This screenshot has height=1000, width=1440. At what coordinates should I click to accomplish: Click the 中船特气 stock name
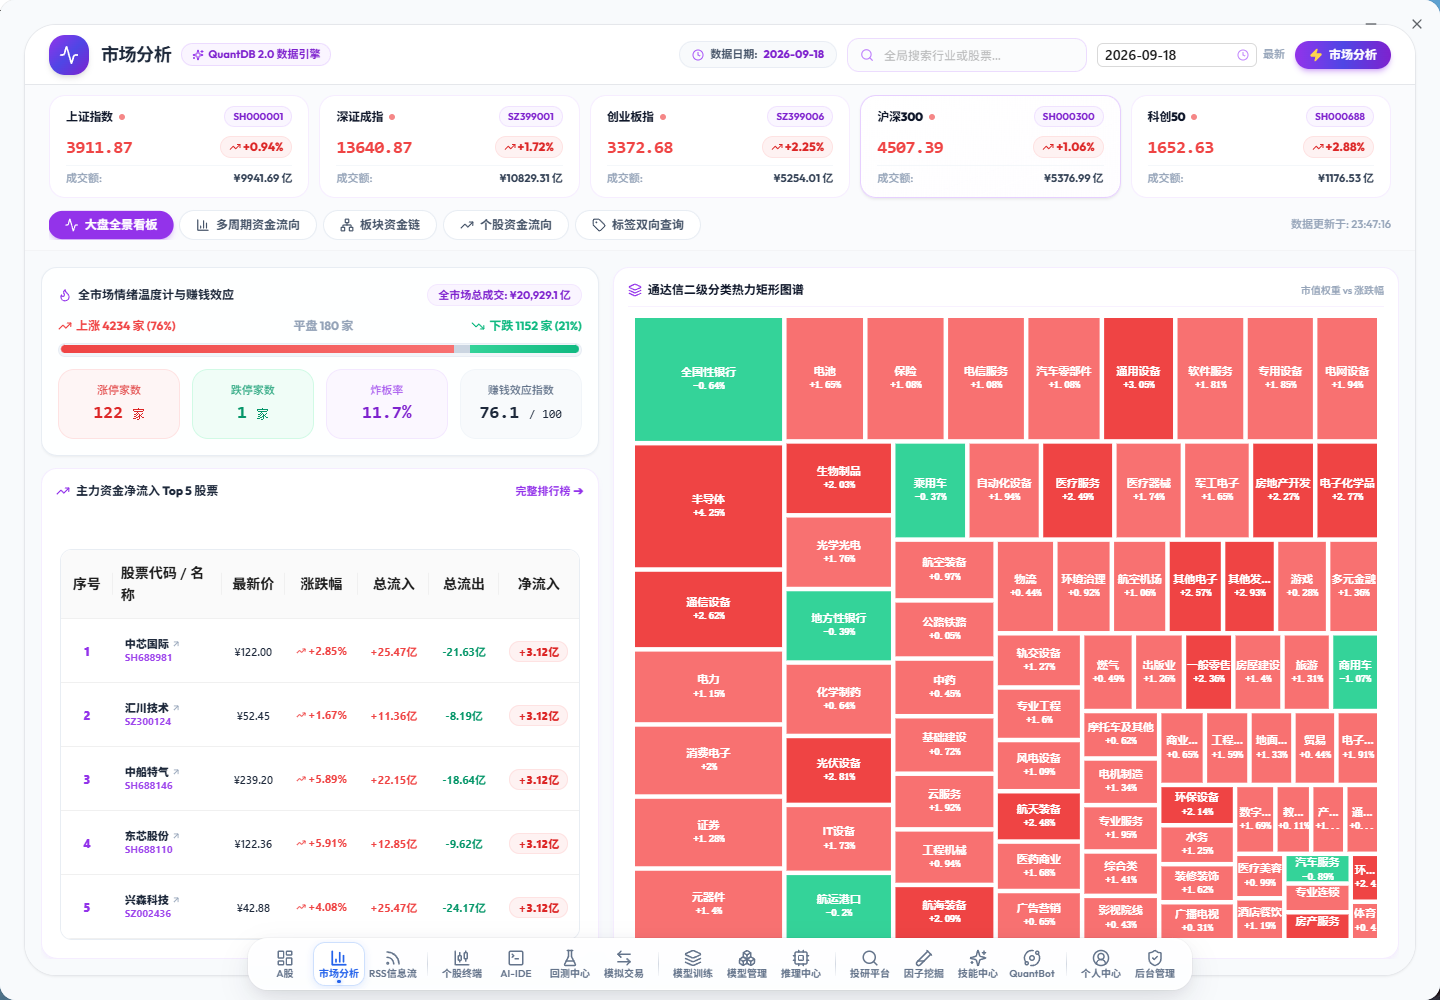[x=147, y=772]
